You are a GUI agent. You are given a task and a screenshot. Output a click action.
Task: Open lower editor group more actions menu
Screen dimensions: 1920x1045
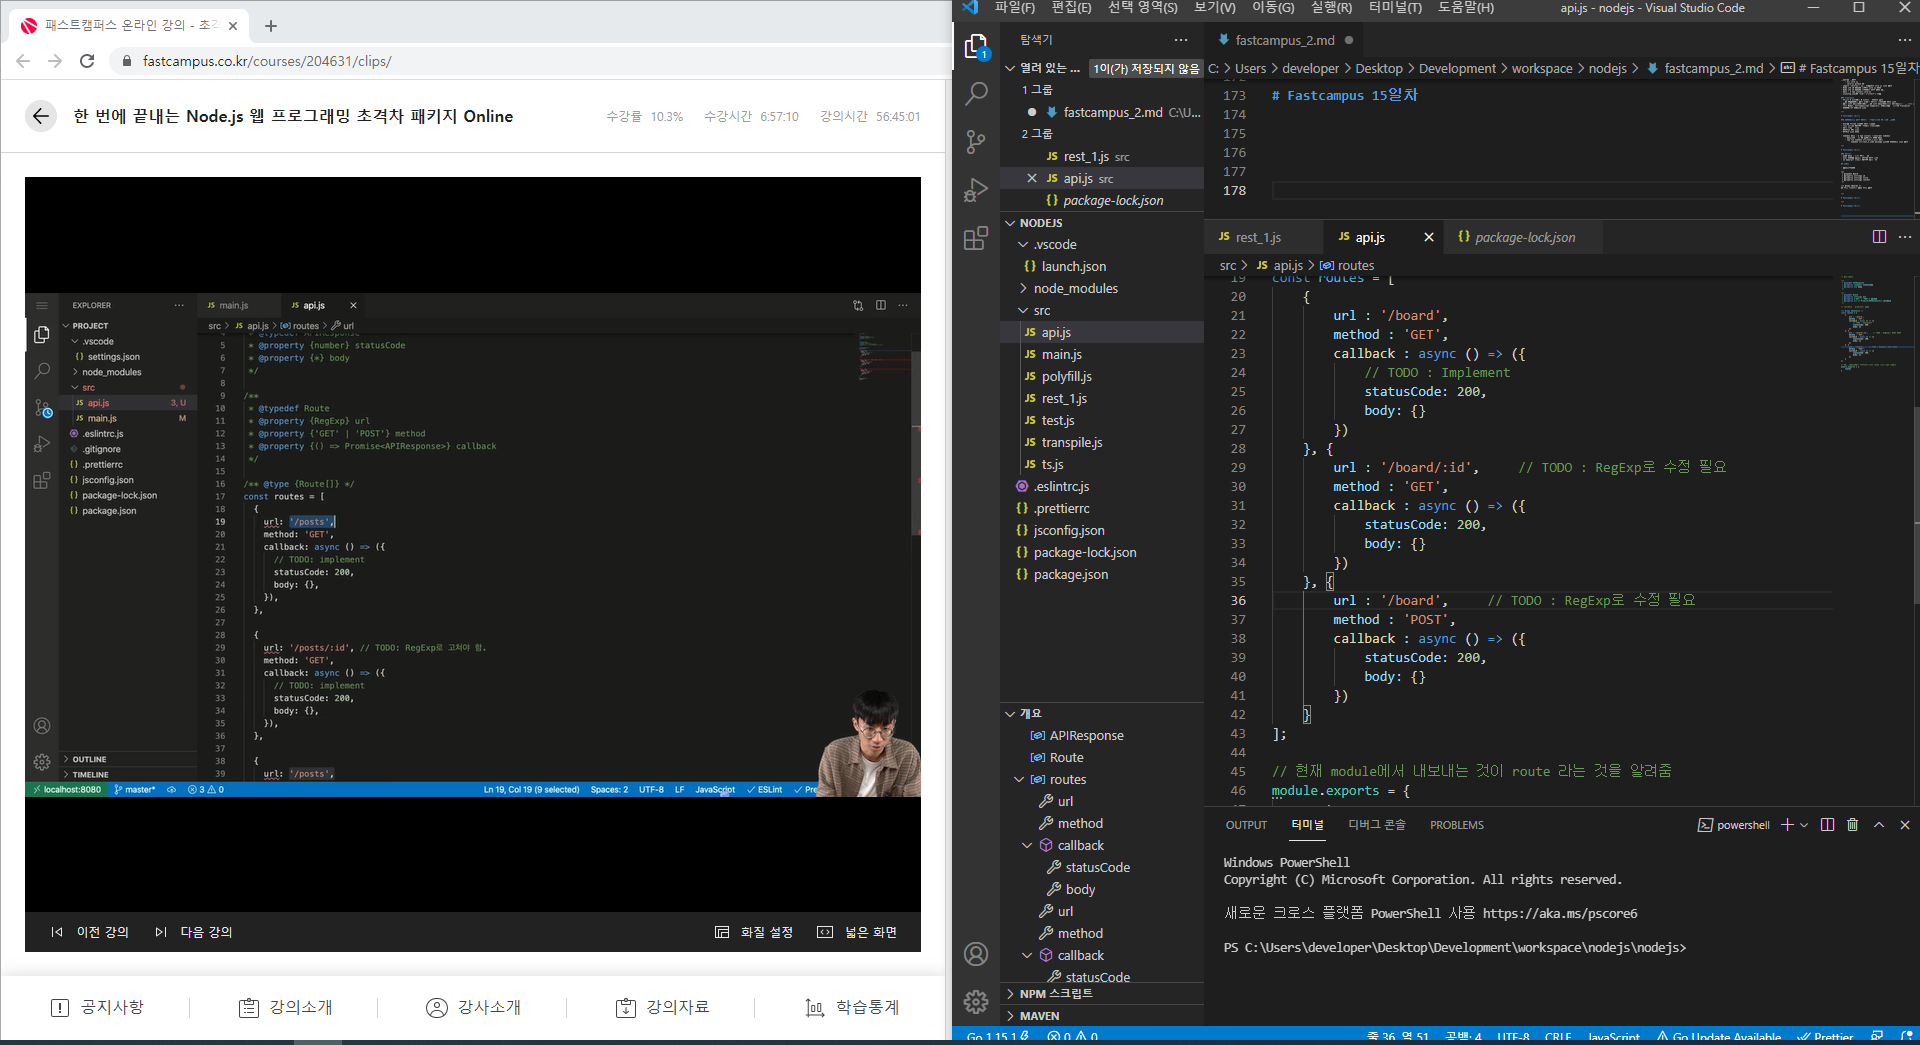[1905, 237]
